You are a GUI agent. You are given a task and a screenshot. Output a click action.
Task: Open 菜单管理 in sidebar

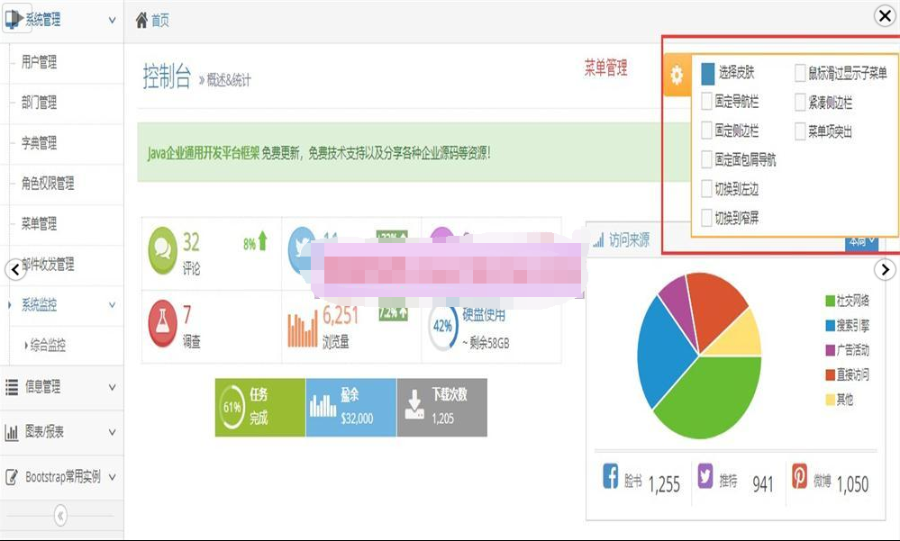coord(39,224)
